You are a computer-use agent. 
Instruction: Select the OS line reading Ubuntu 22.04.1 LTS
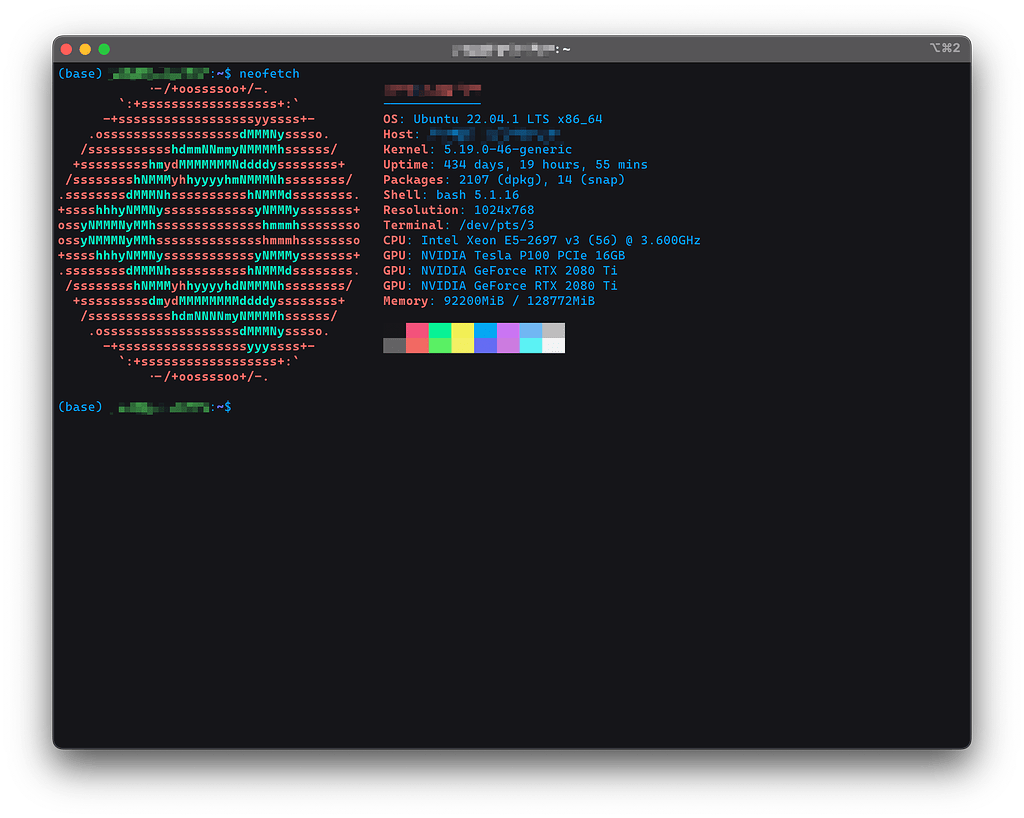pos(492,119)
